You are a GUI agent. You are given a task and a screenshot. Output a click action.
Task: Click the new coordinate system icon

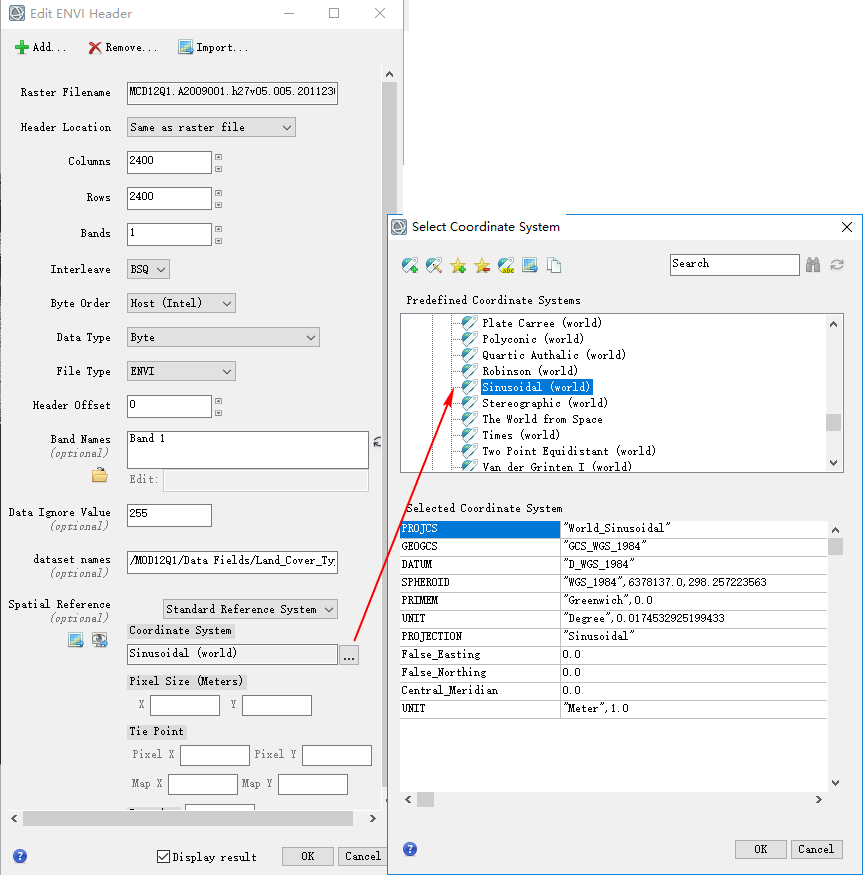point(410,266)
